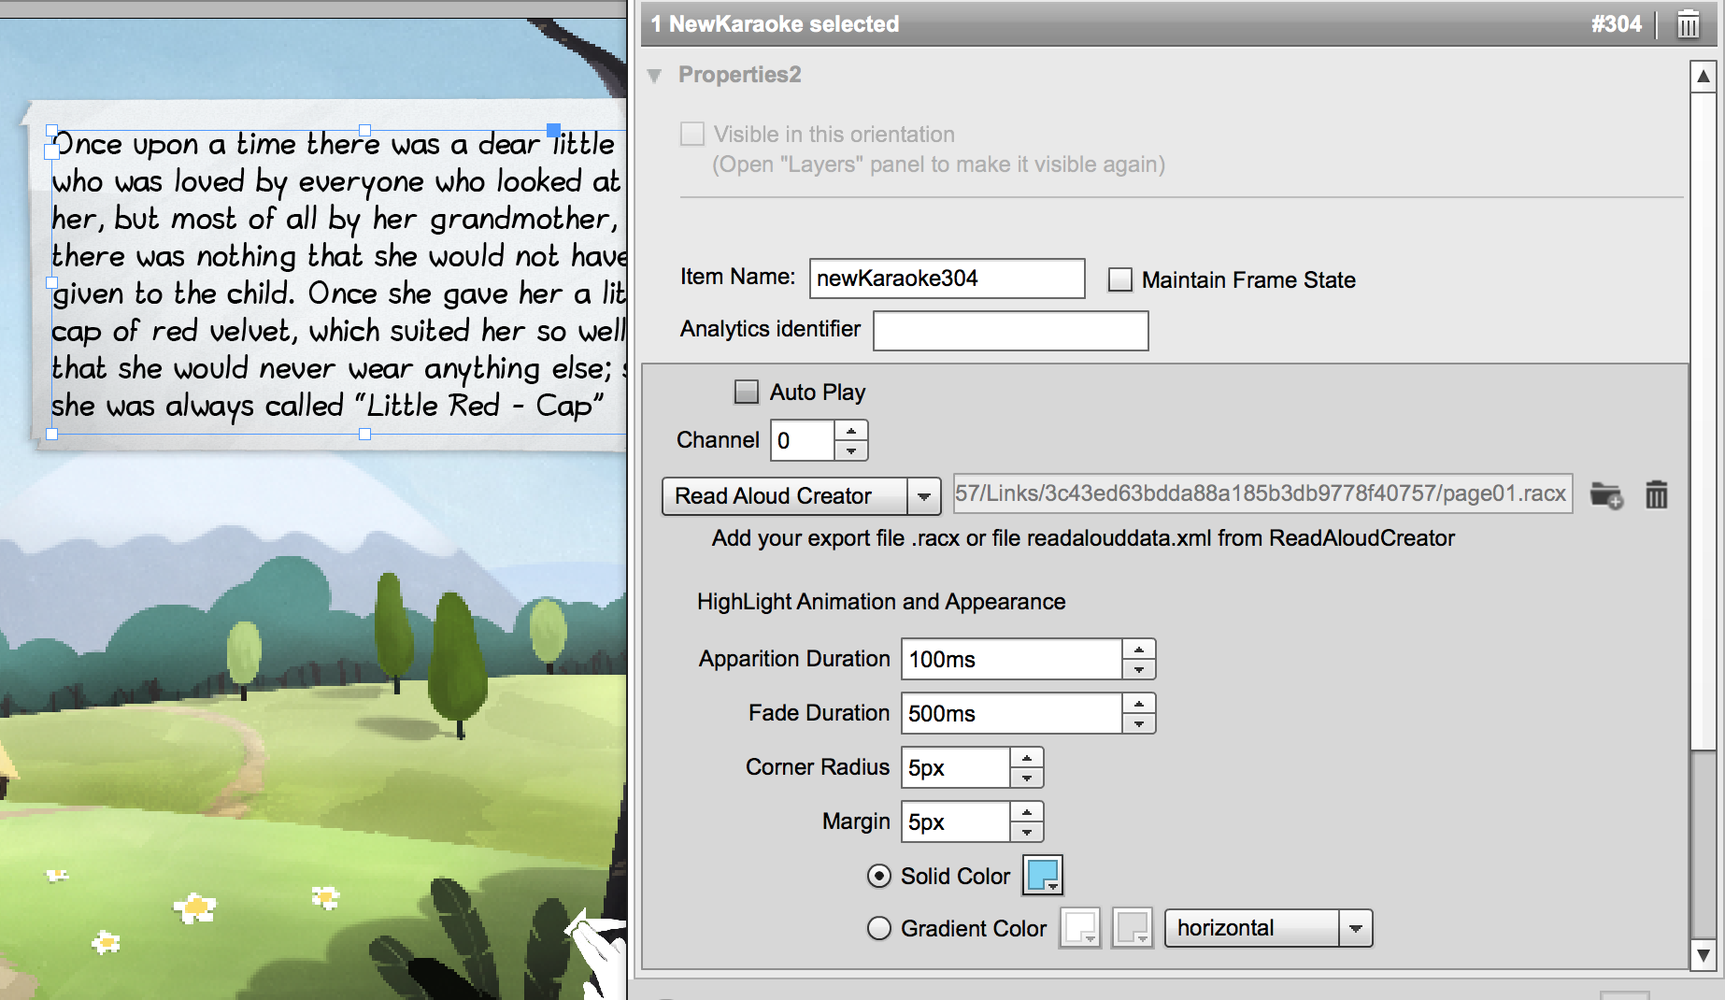
Task: Click the Item Name field newKaraoke304
Action: coord(947,278)
